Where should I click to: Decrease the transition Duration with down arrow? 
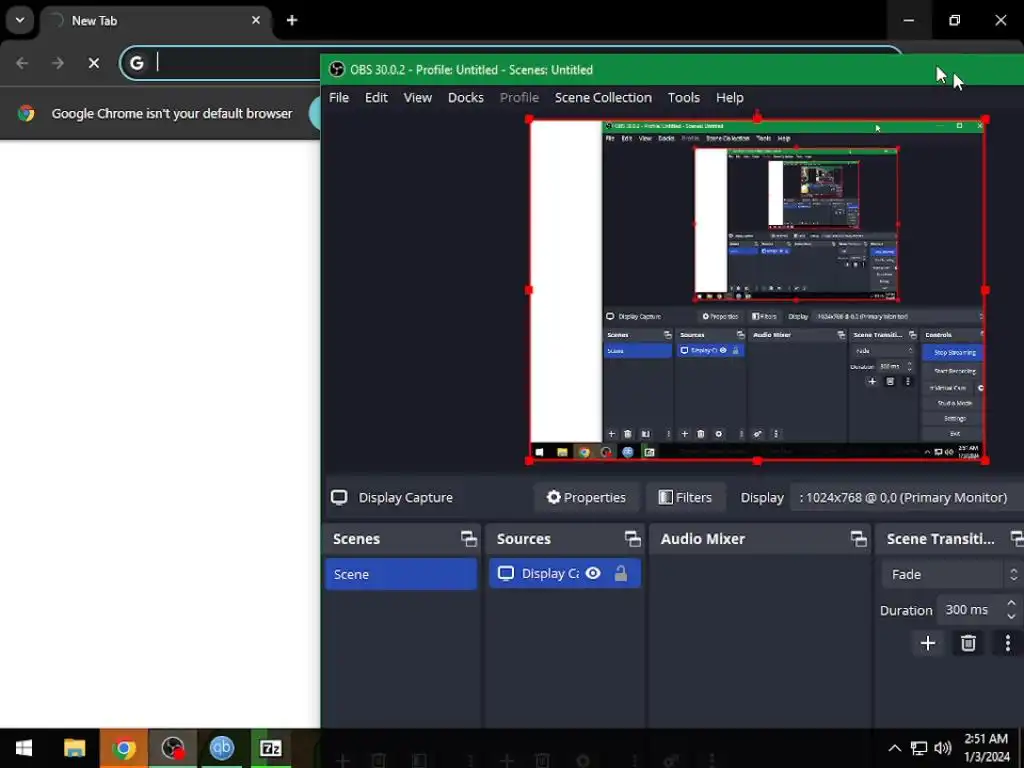pyautogui.click(x=1011, y=616)
